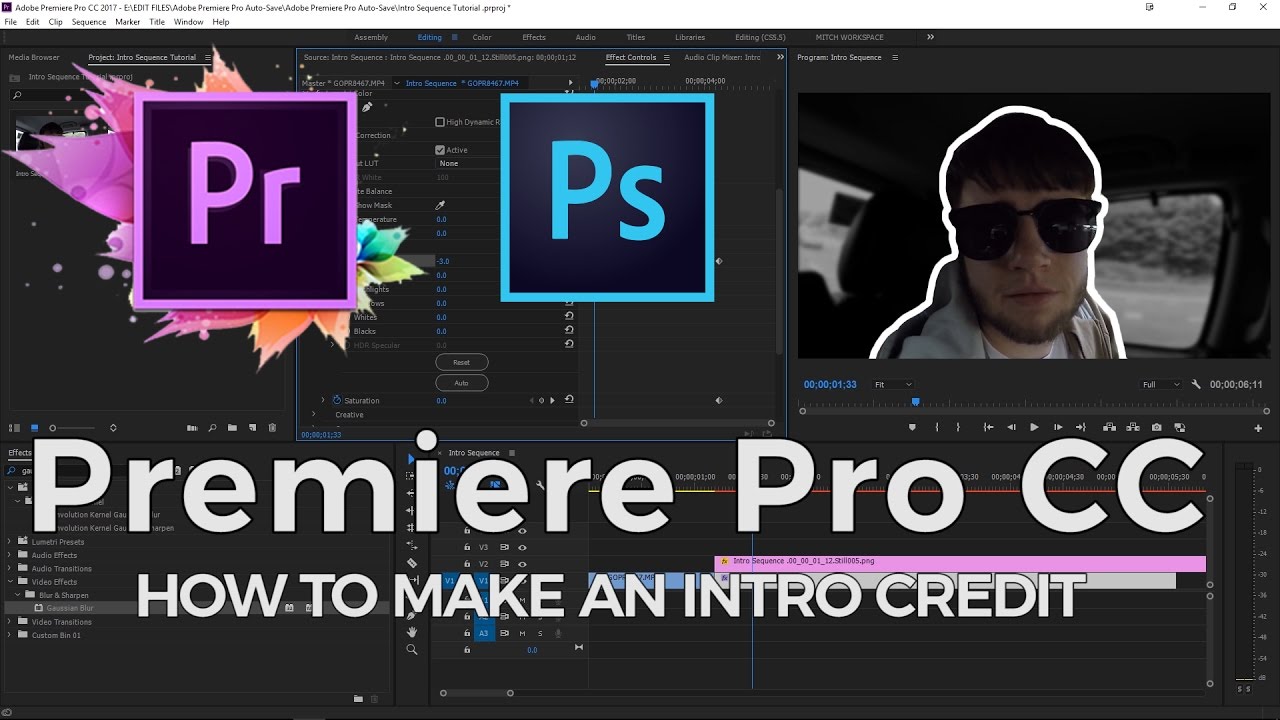
Task: Reset the Whites parameter
Action: pyautogui.click(x=569, y=316)
